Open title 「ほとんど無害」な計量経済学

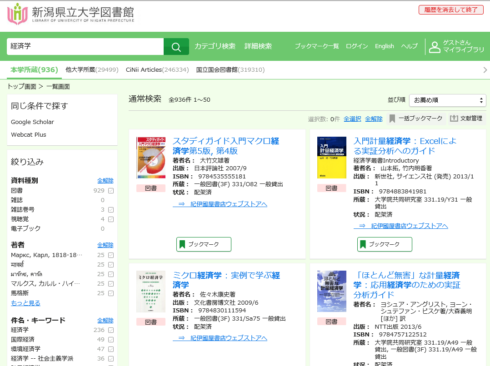407,285
